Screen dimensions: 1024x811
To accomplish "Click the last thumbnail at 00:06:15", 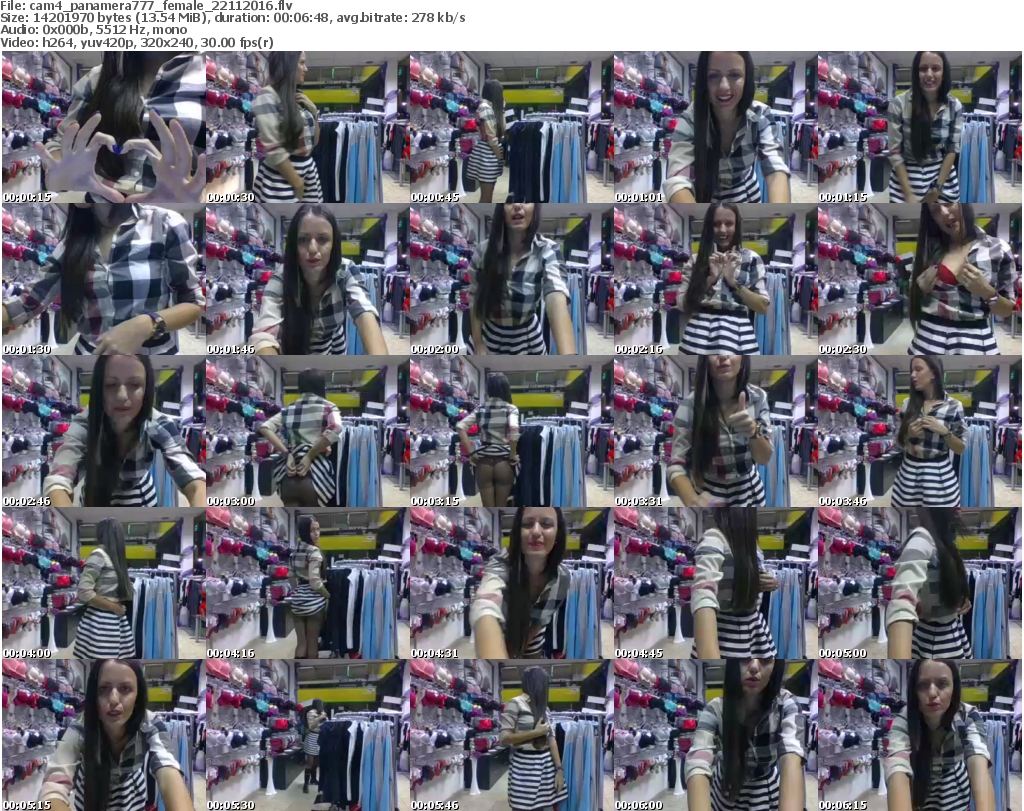I will [919, 735].
